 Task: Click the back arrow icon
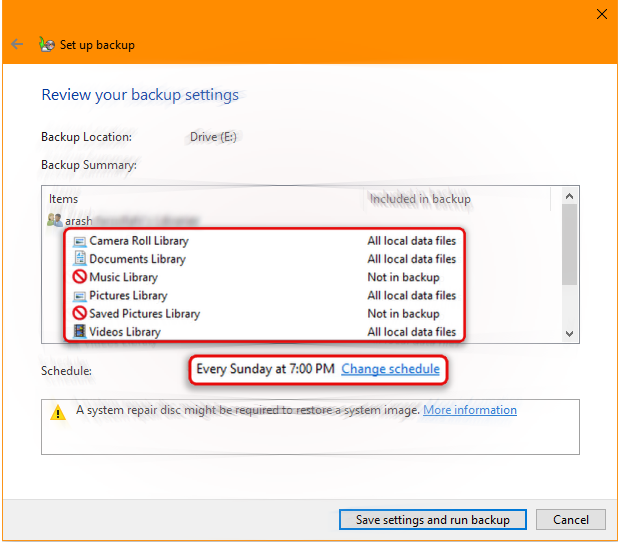coord(17,45)
